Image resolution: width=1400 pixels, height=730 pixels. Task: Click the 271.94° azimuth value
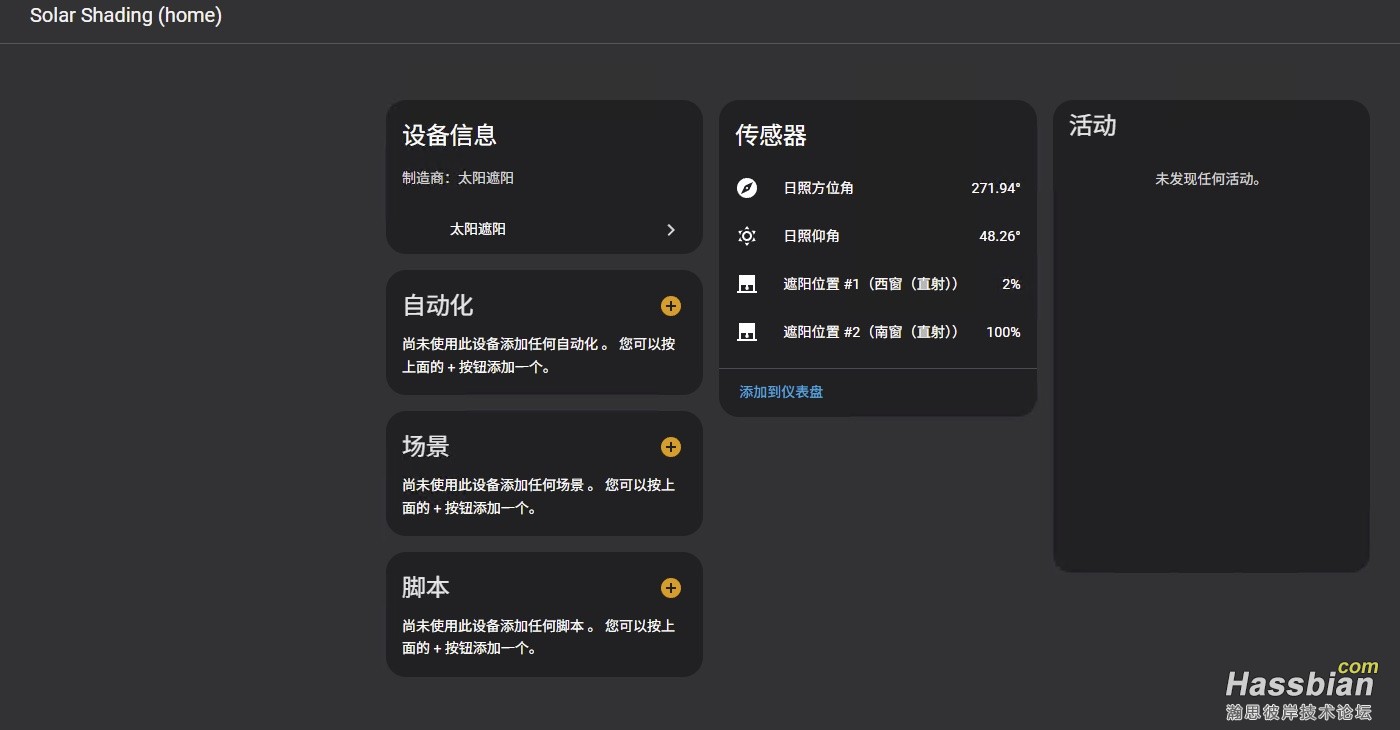click(x=996, y=188)
